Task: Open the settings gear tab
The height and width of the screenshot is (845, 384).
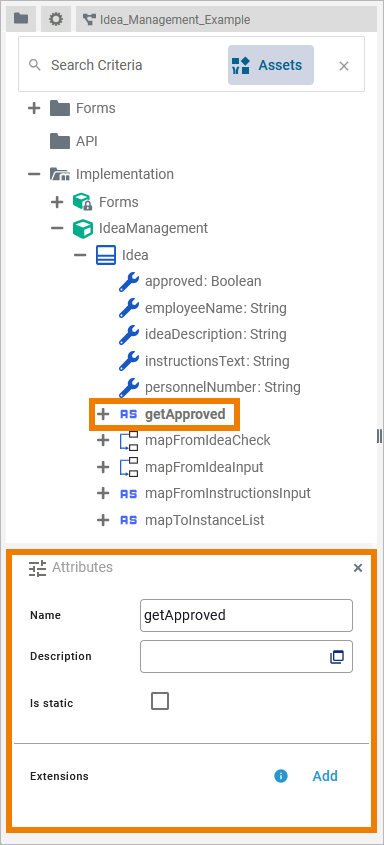Action: coord(55,19)
